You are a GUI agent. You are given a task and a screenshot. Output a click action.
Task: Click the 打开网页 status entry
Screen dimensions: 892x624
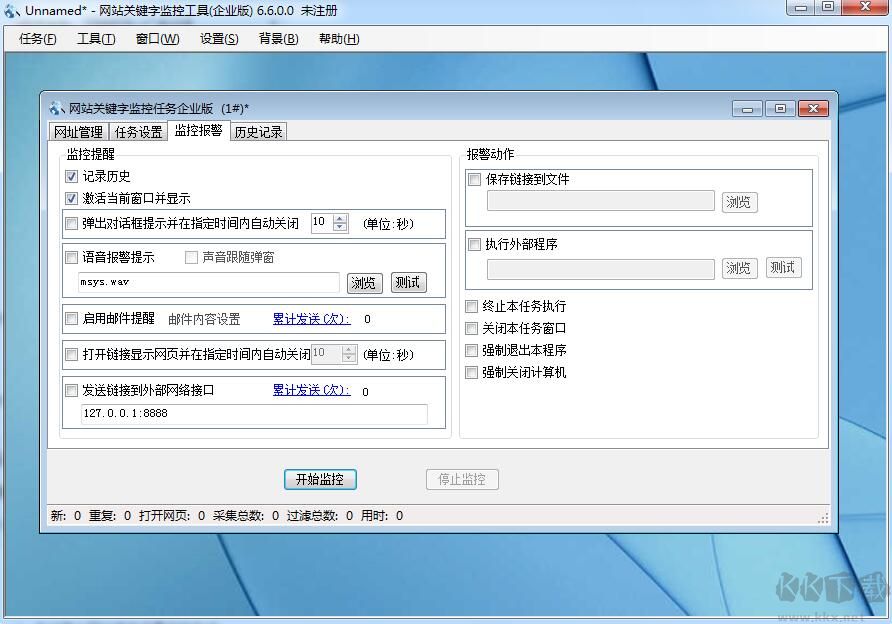[172, 516]
